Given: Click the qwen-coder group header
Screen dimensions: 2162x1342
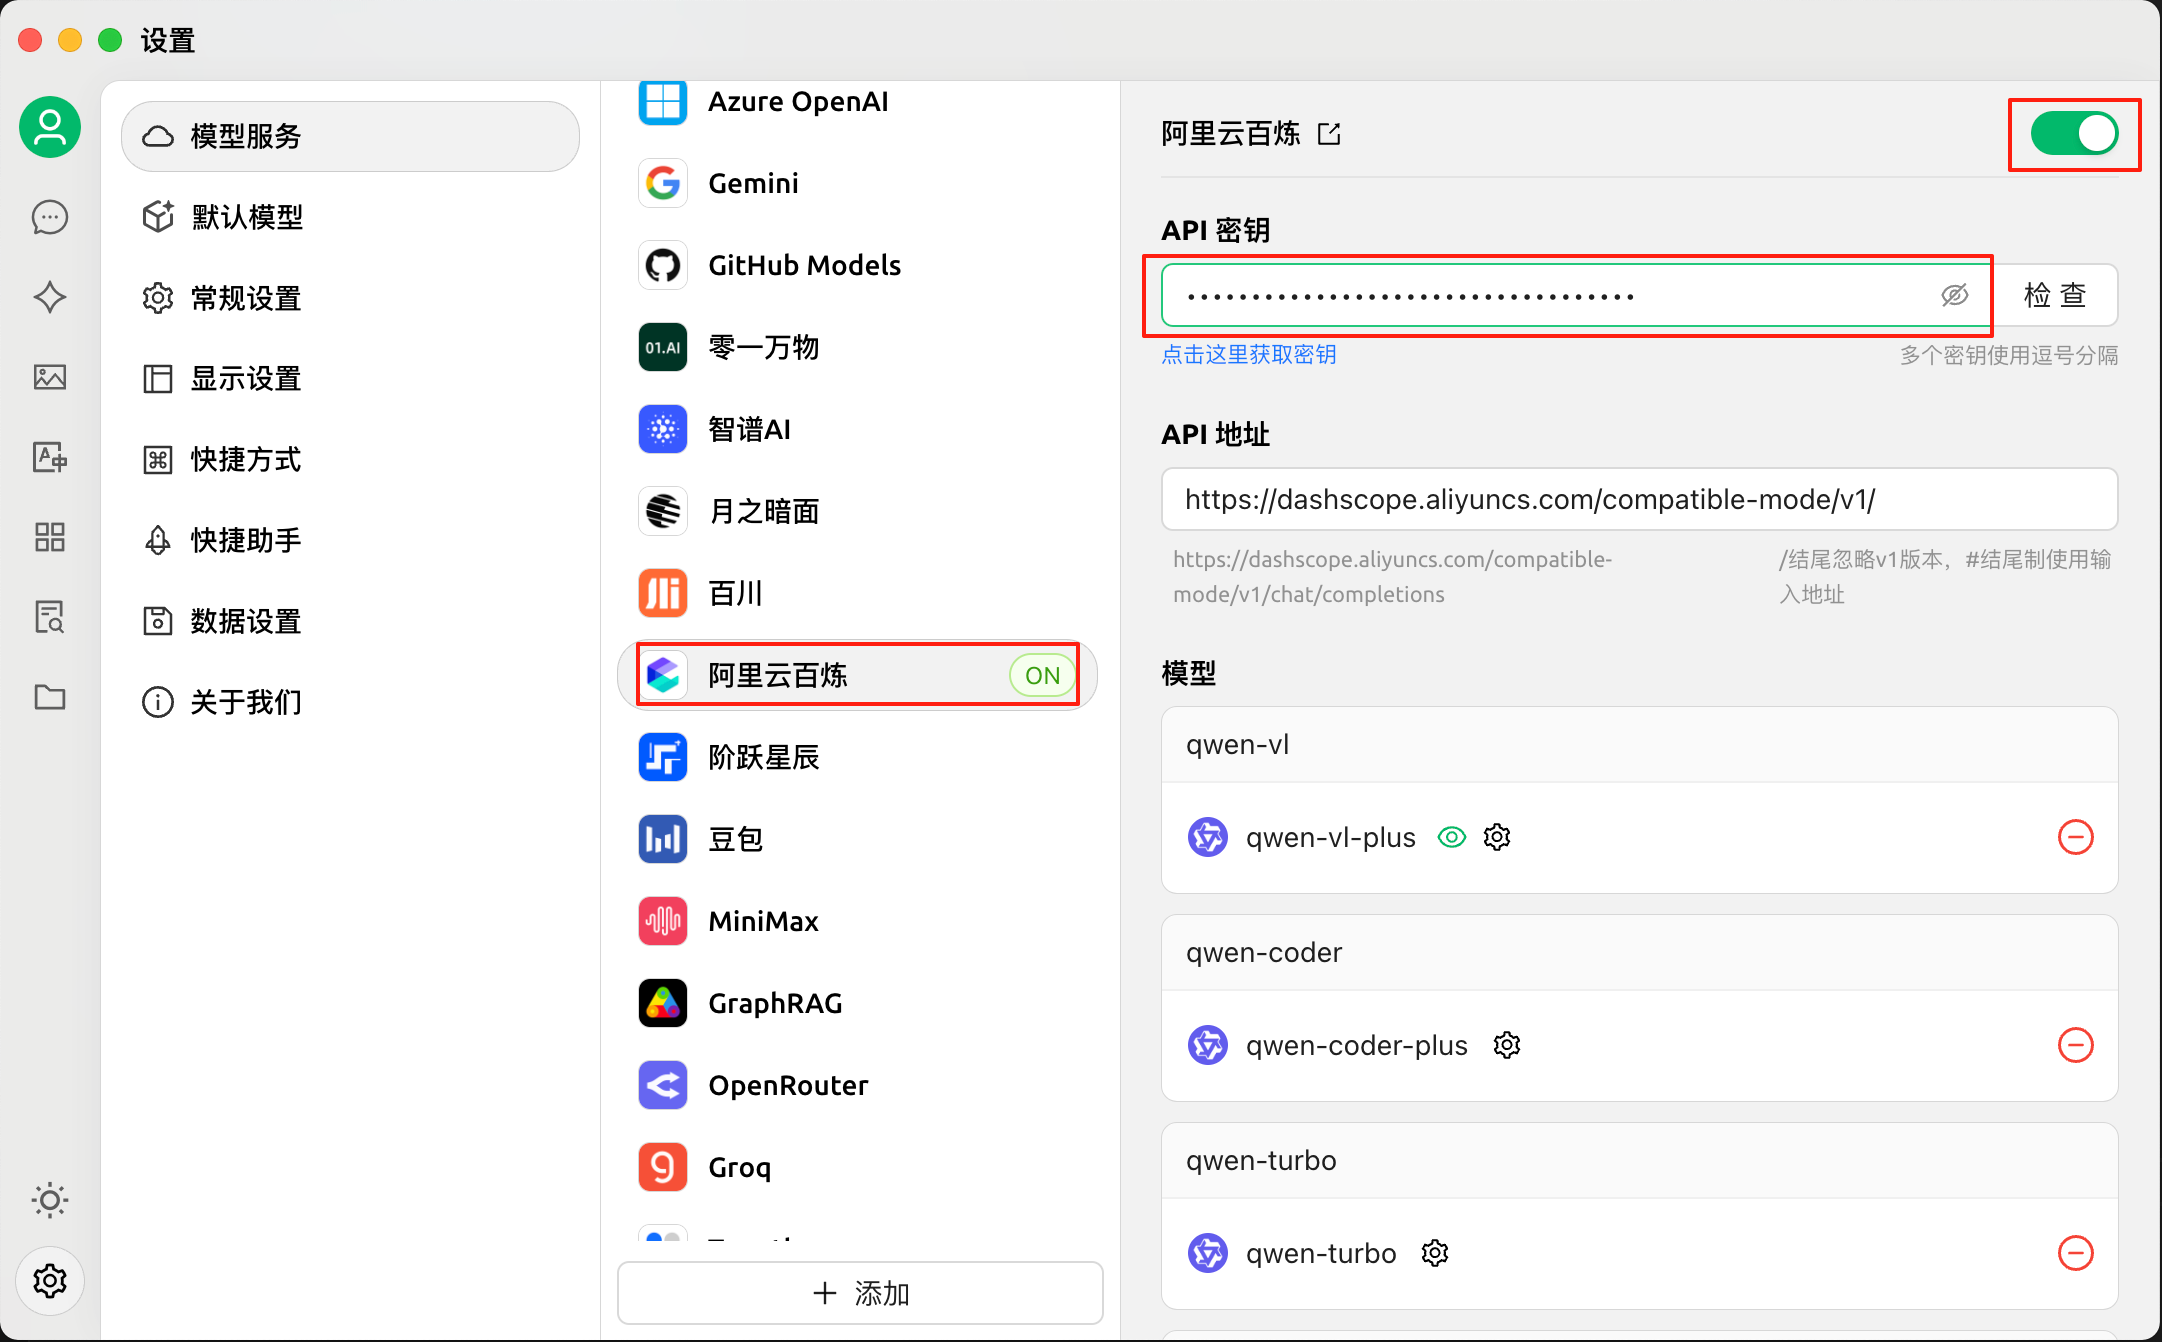Looking at the screenshot, I should [x=1639, y=953].
